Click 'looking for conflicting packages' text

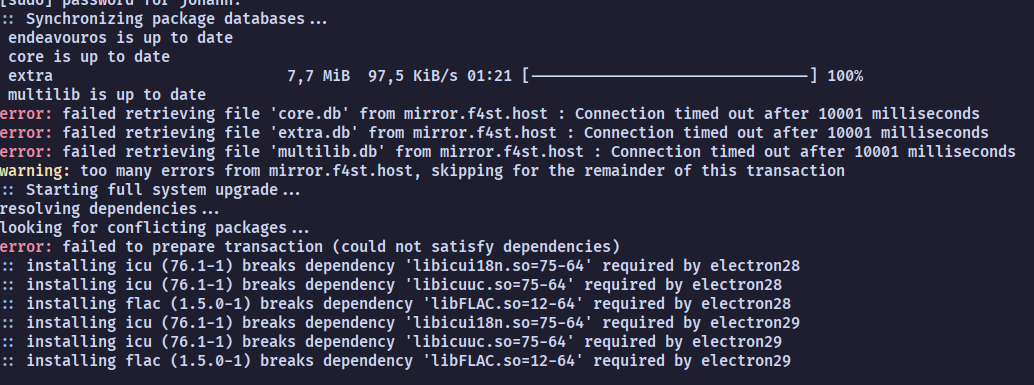[154, 229]
